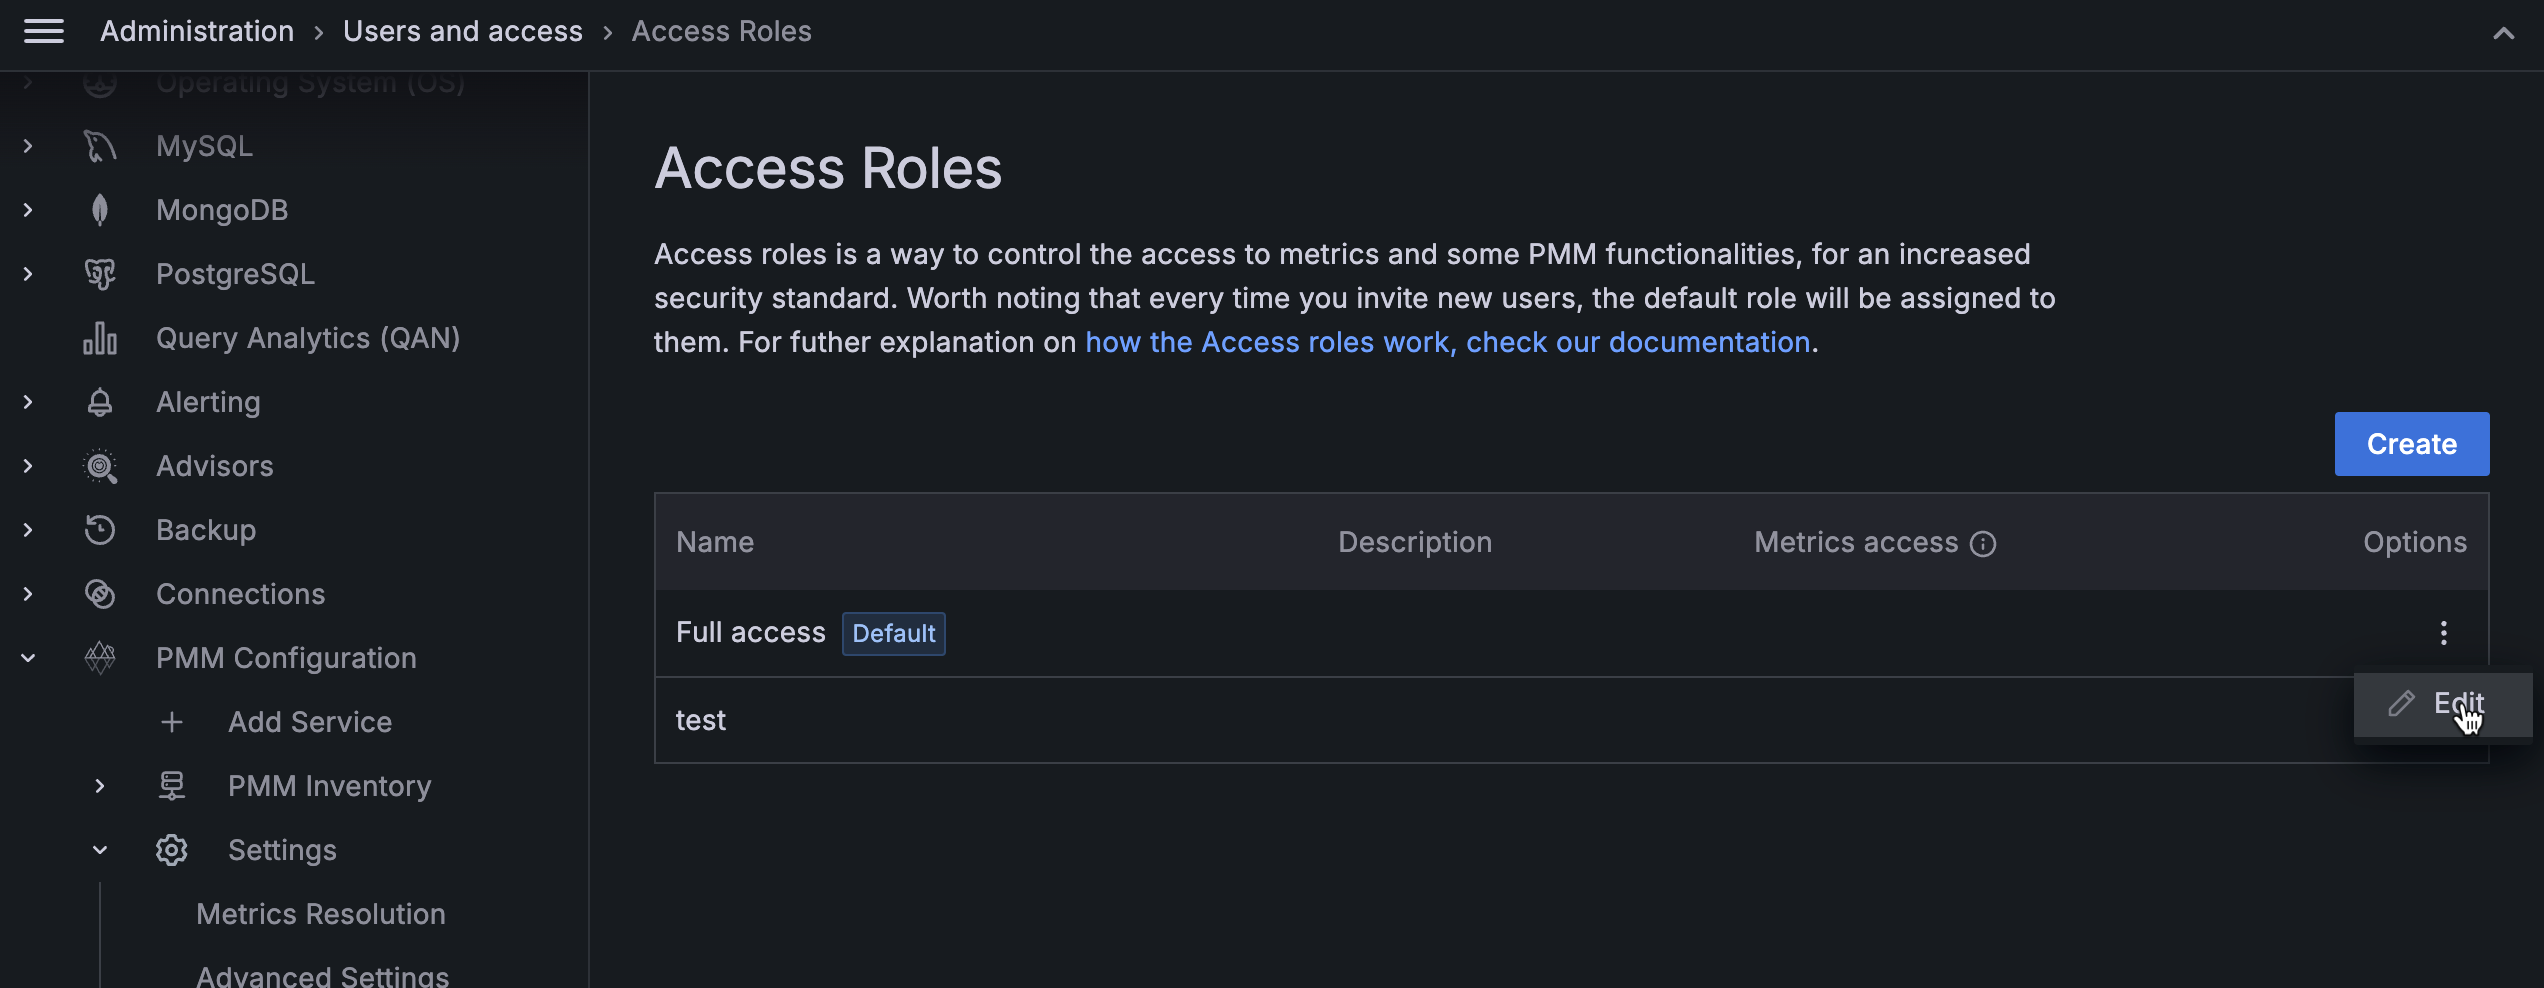
Task: Open options menu for Full access role
Action: (2444, 633)
